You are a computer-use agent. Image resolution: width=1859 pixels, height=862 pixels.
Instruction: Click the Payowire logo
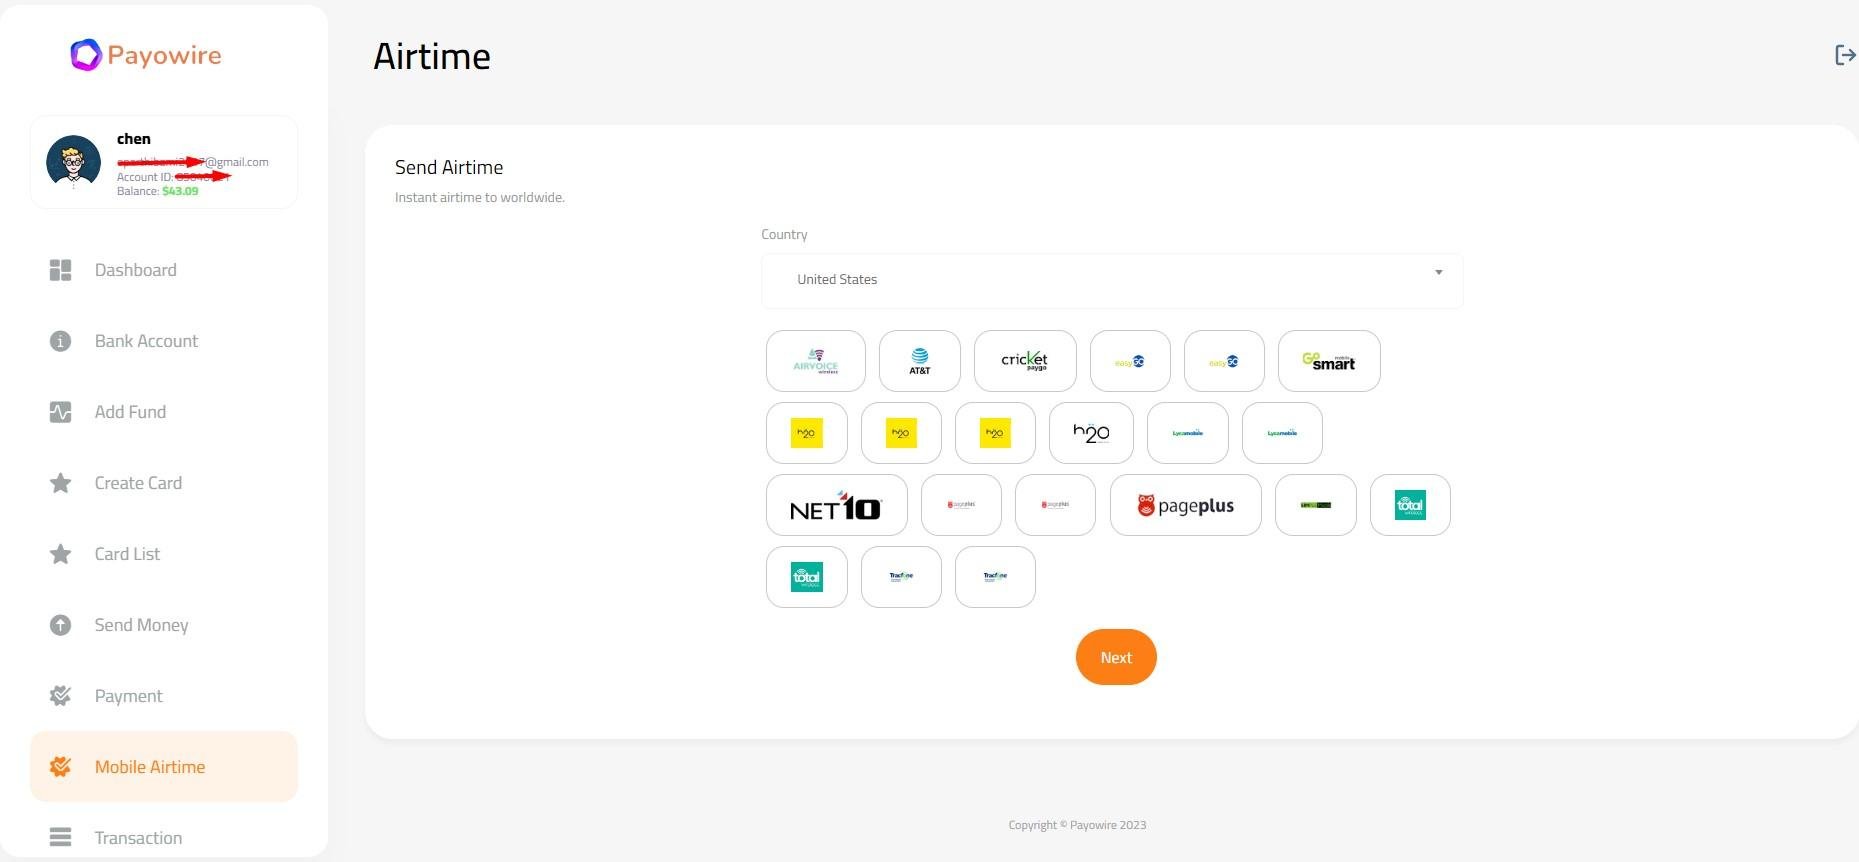[146, 55]
